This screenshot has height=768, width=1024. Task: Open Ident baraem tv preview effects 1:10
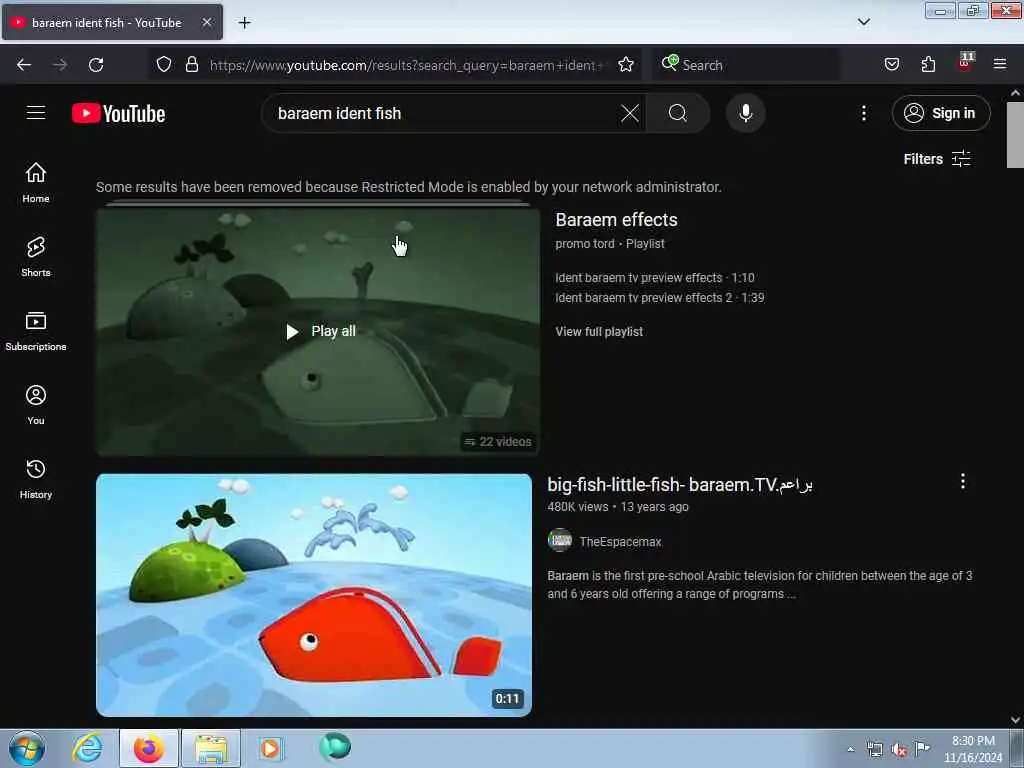tap(654, 278)
